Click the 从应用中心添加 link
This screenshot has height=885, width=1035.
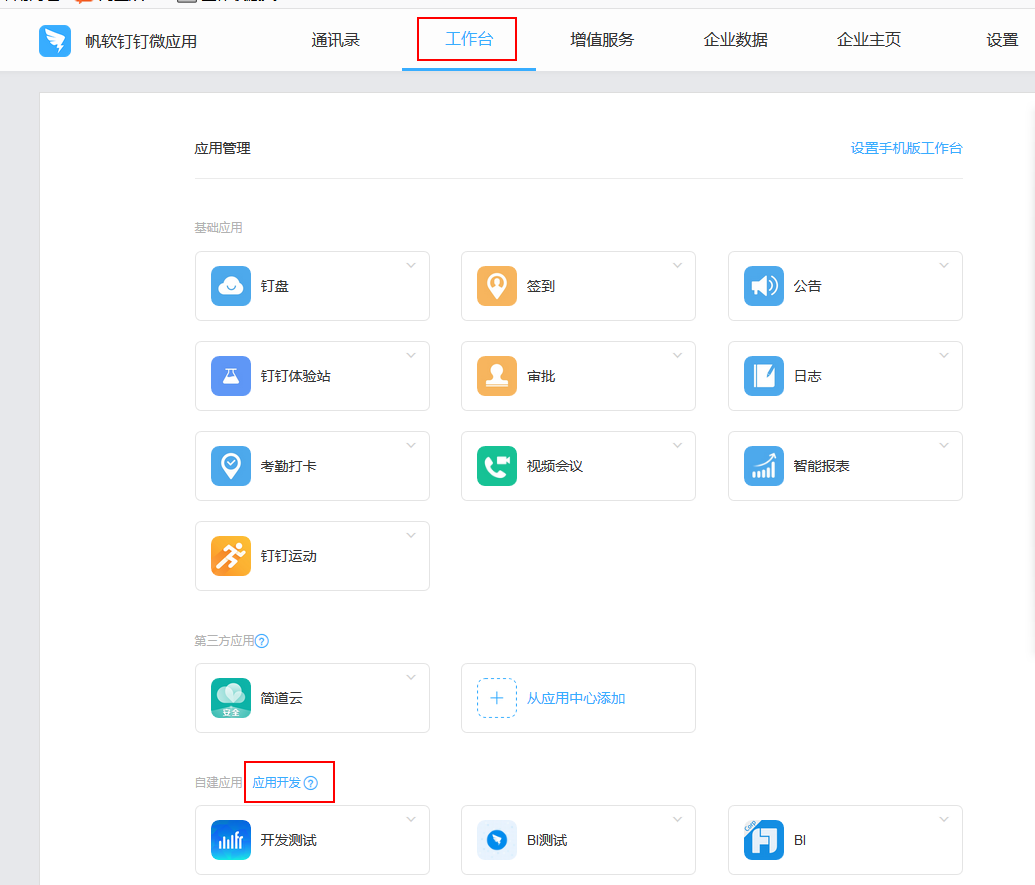(576, 698)
